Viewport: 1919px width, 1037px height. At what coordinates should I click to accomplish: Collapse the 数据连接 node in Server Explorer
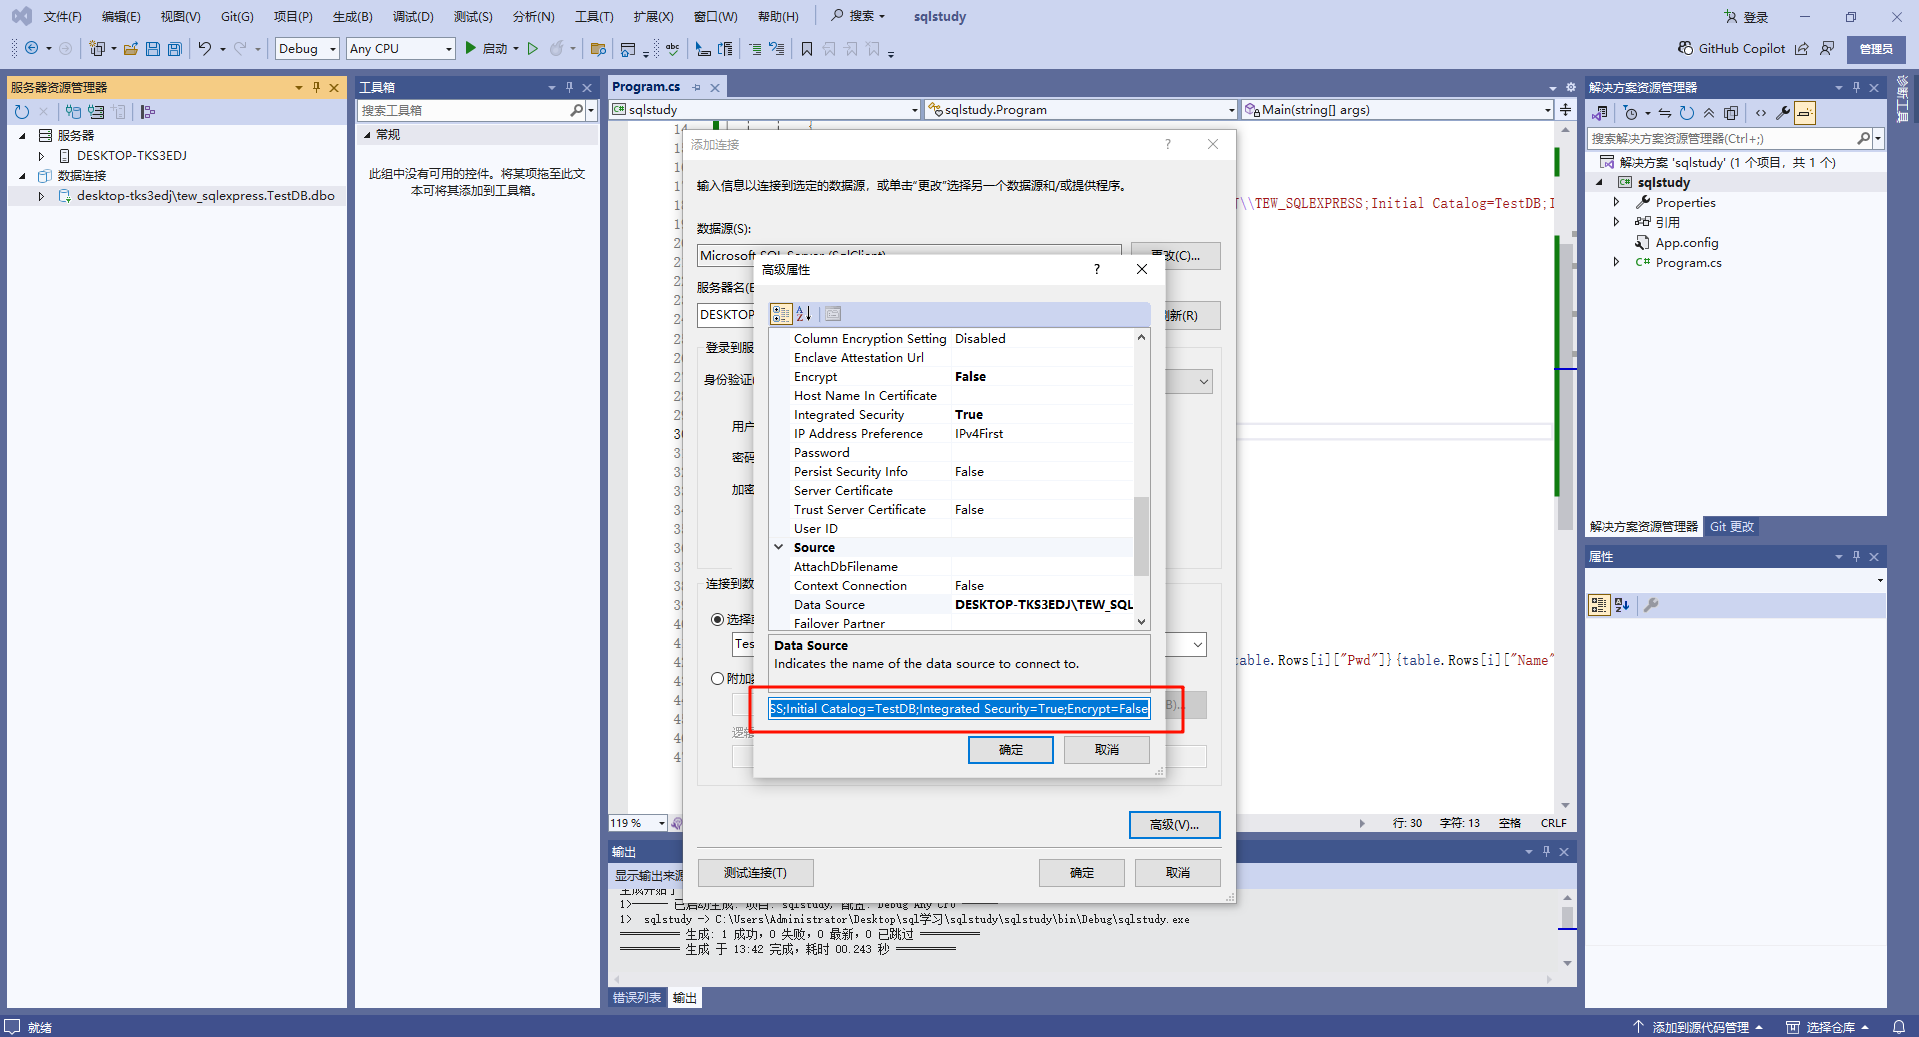22,176
